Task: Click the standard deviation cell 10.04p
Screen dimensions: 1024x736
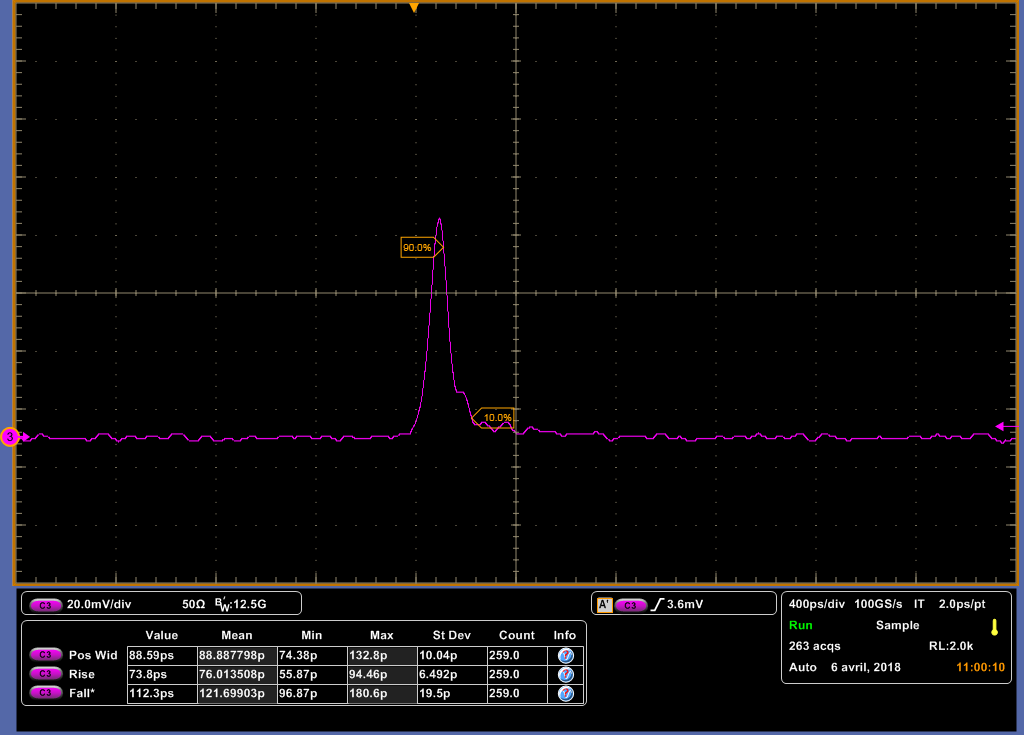Action: (x=452, y=655)
